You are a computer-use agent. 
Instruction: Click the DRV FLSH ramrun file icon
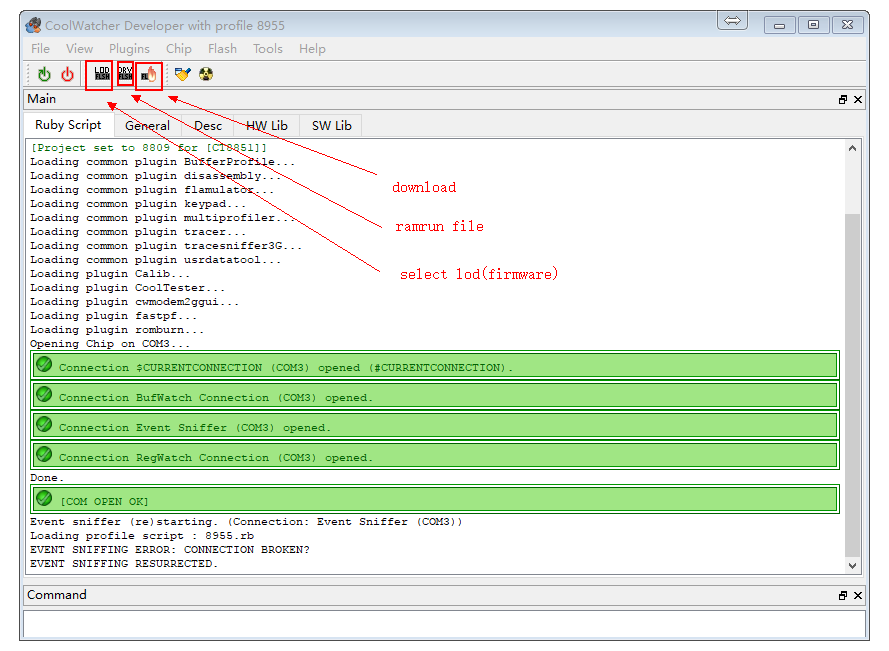[x=125, y=73]
